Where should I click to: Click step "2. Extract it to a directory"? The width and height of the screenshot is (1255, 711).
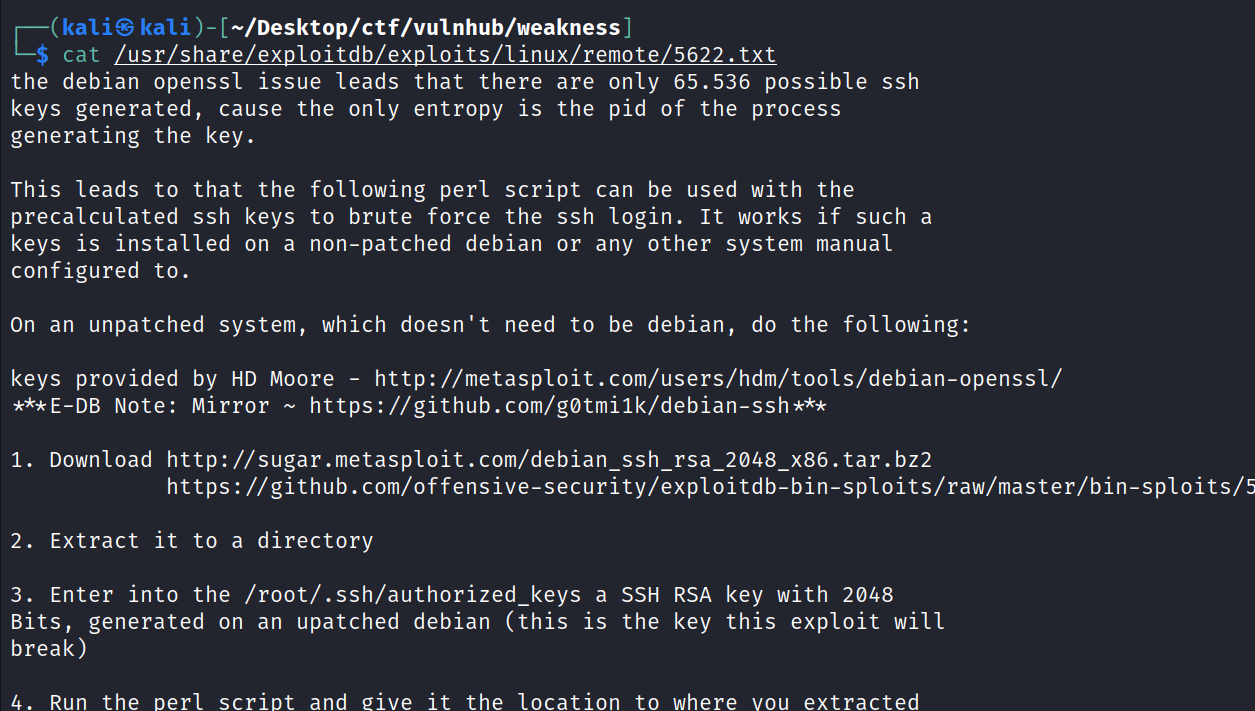192,541
